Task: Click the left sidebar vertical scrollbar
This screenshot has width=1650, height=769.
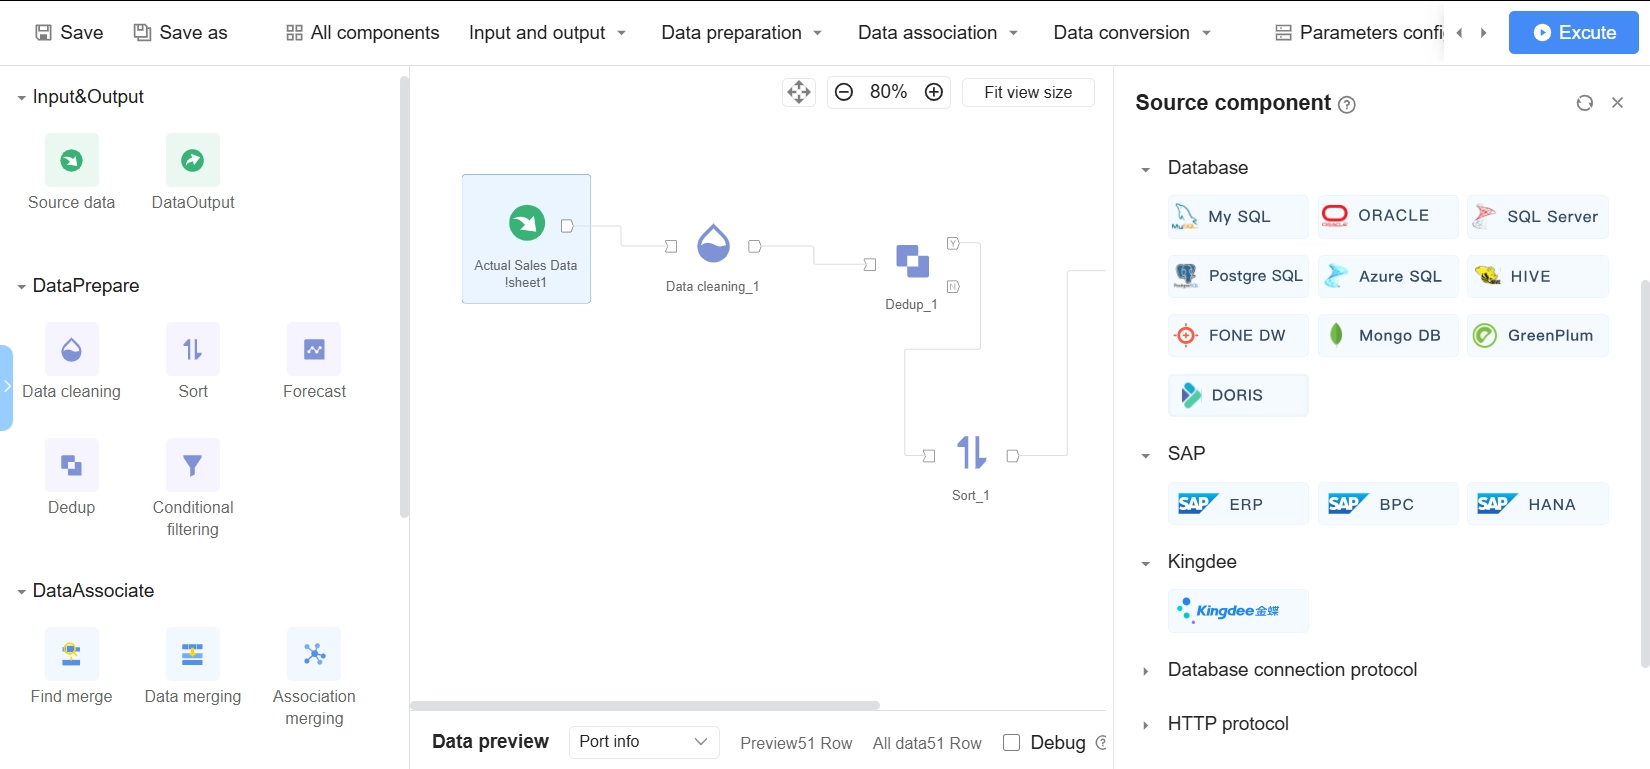Action: click(x=404, y=298)
